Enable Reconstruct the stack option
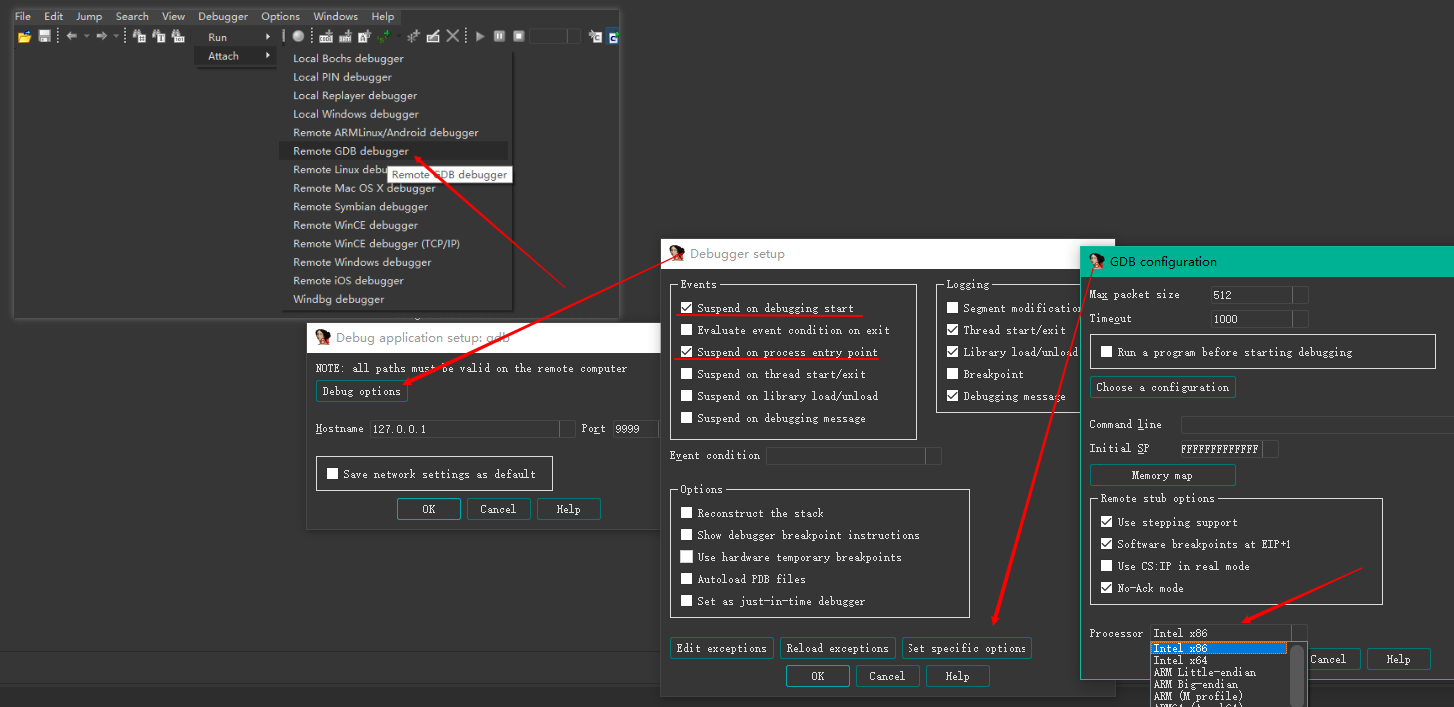 pos(686,513)
